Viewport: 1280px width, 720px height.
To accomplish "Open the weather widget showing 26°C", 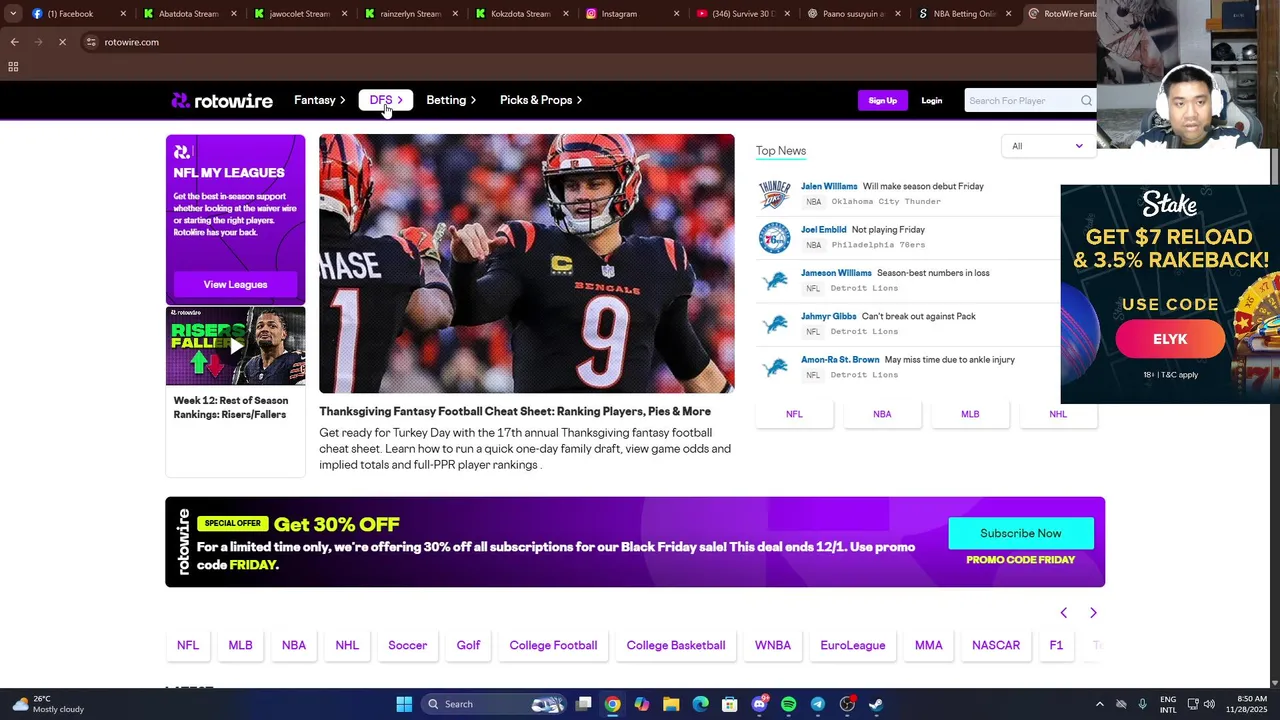I will pyautogui.click(x=48, y=704).
